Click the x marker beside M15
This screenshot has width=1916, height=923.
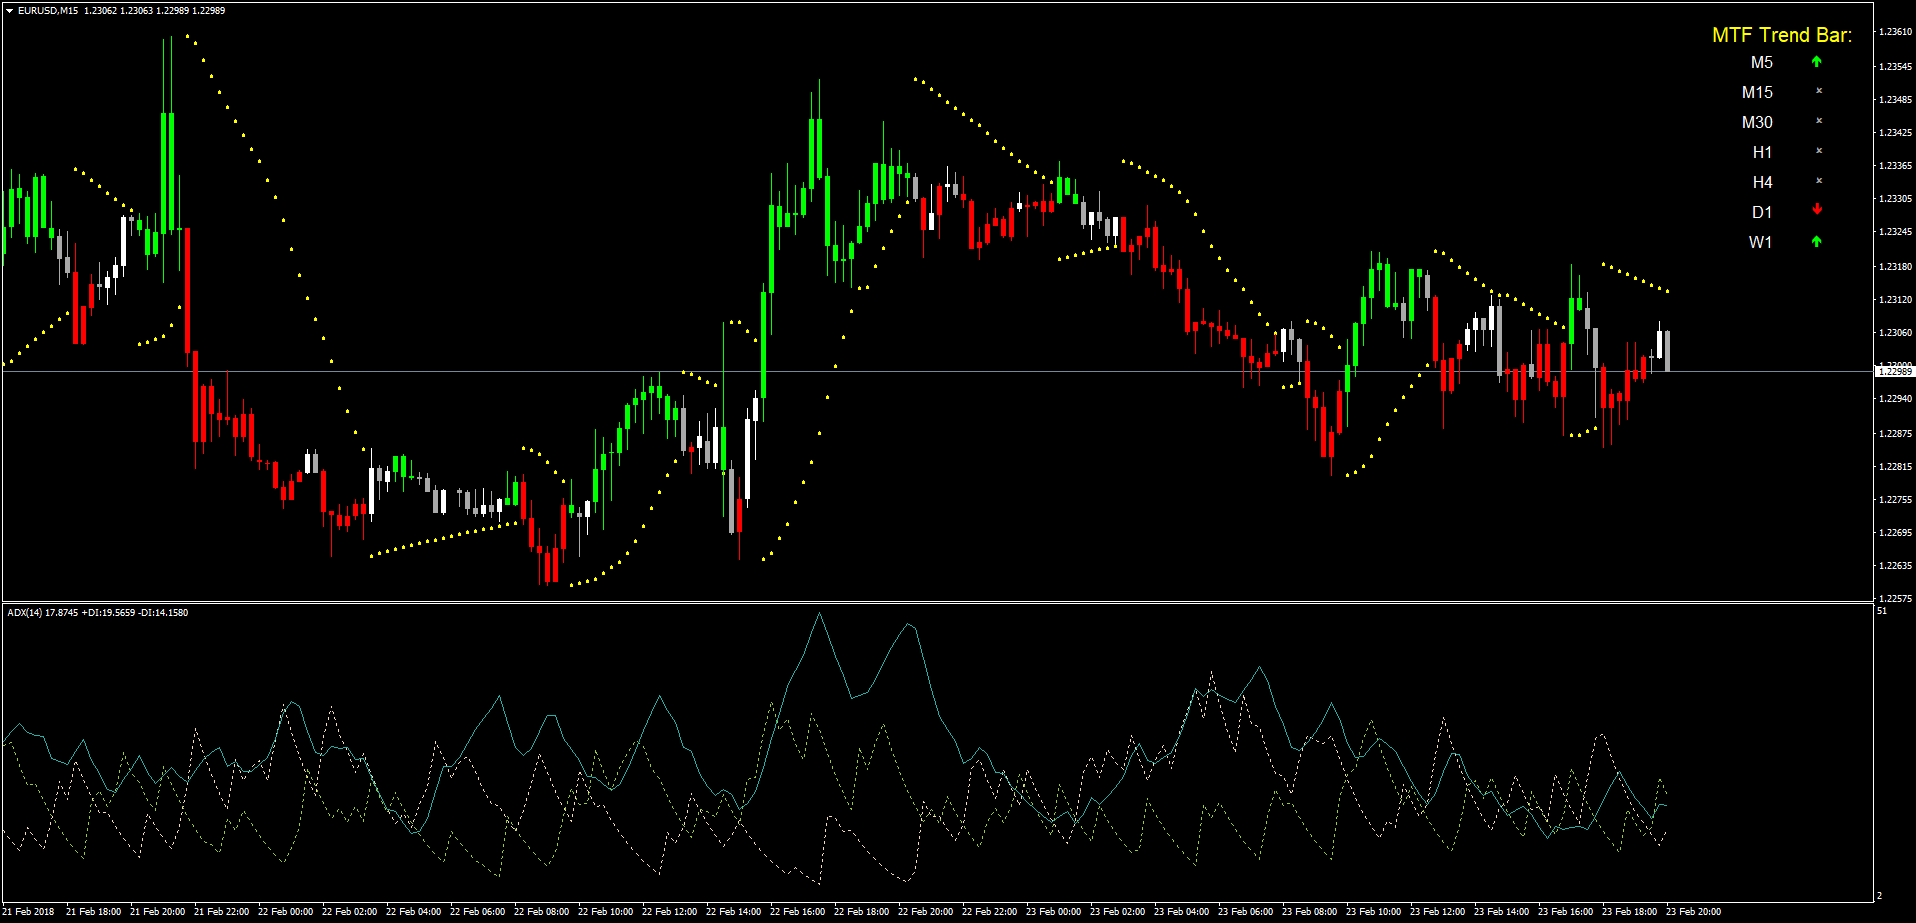(x=1819, y=91)
